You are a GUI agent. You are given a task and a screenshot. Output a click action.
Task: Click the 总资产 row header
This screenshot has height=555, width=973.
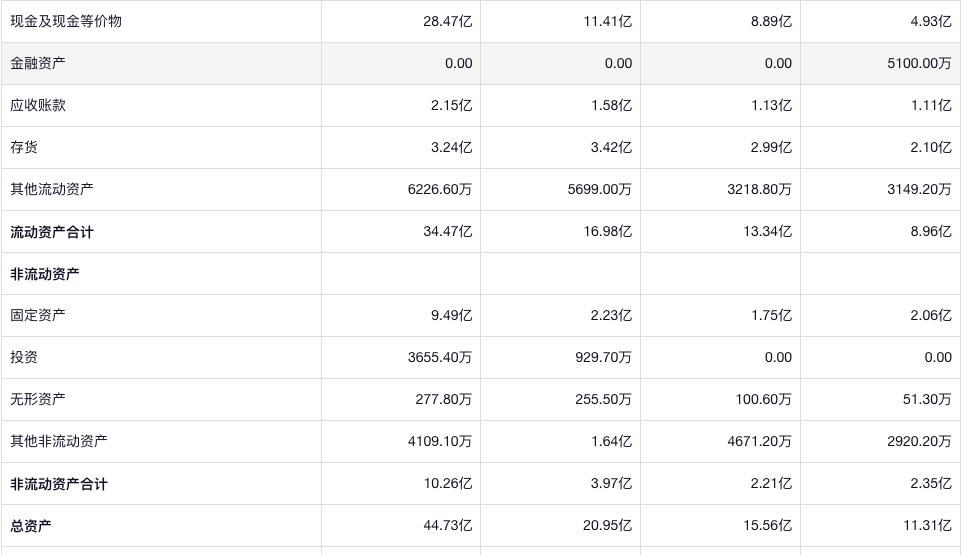pyautogui.click(x=31, y=526)
